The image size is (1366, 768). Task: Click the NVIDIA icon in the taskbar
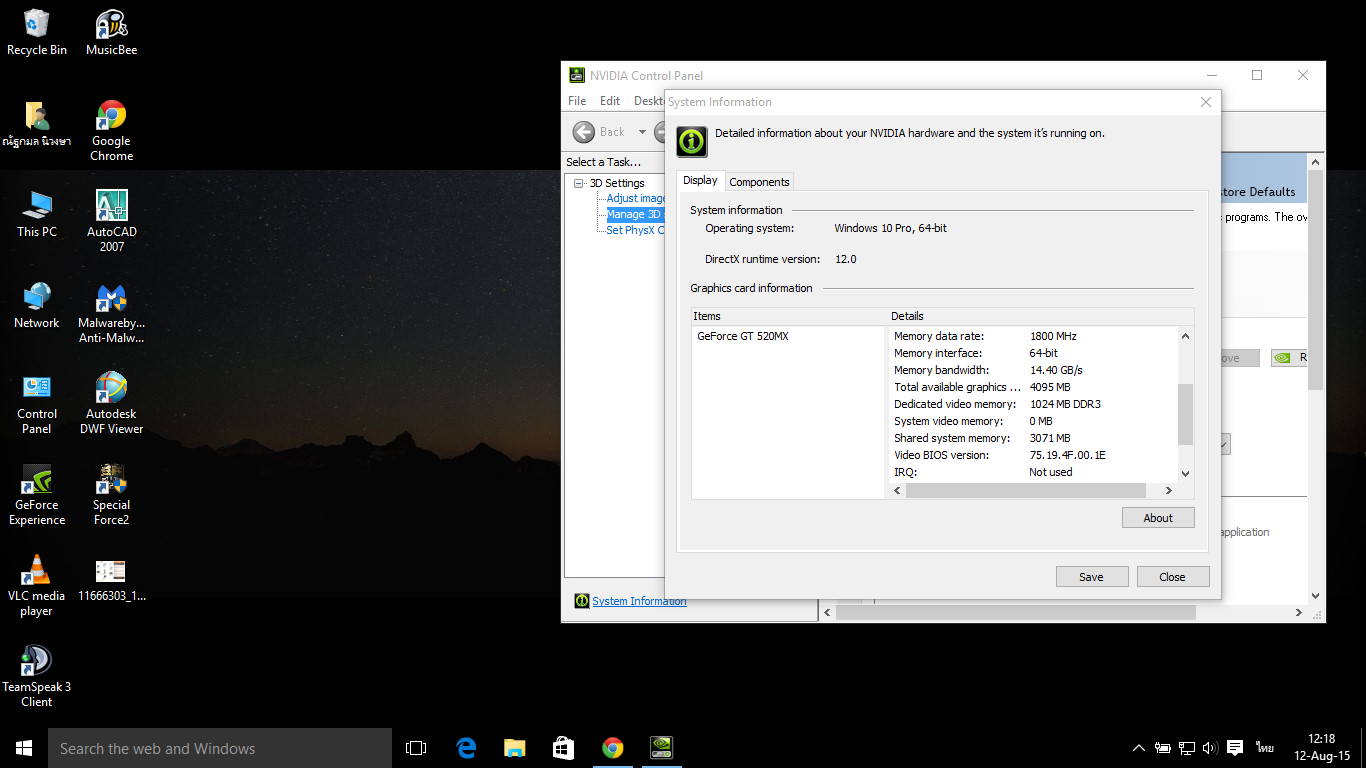(x=661, y=748)
